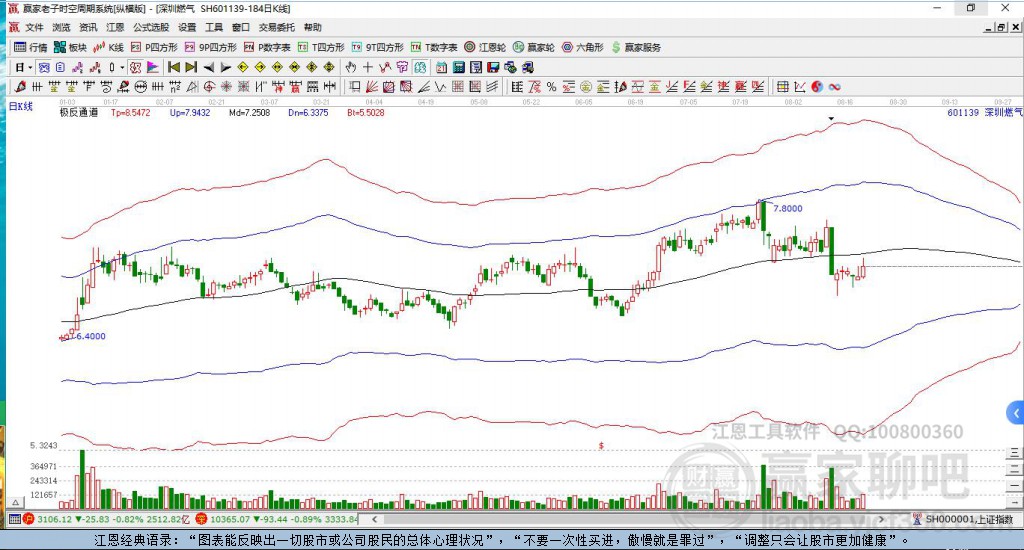This screenshot has width=1024, height=550.
Task: Select the hand pan tool
Action: [x=351, y=67]
